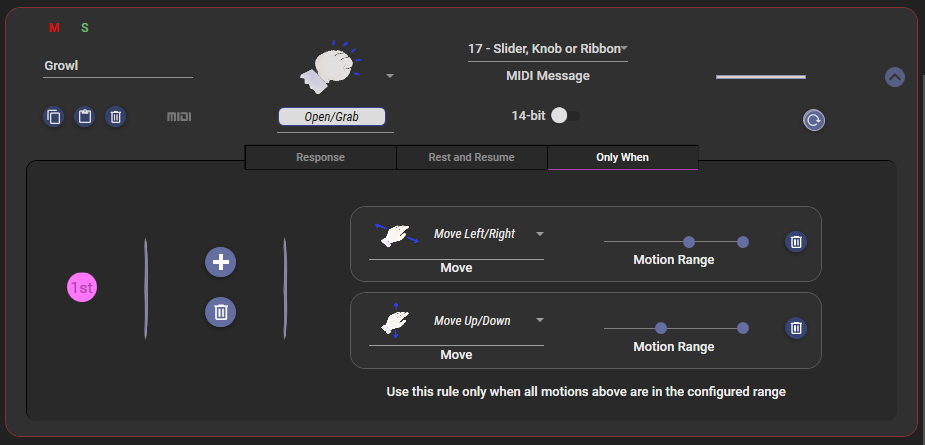Click the copy rule icon
This screenshot has height=445, width=925.
coord(54,117)
